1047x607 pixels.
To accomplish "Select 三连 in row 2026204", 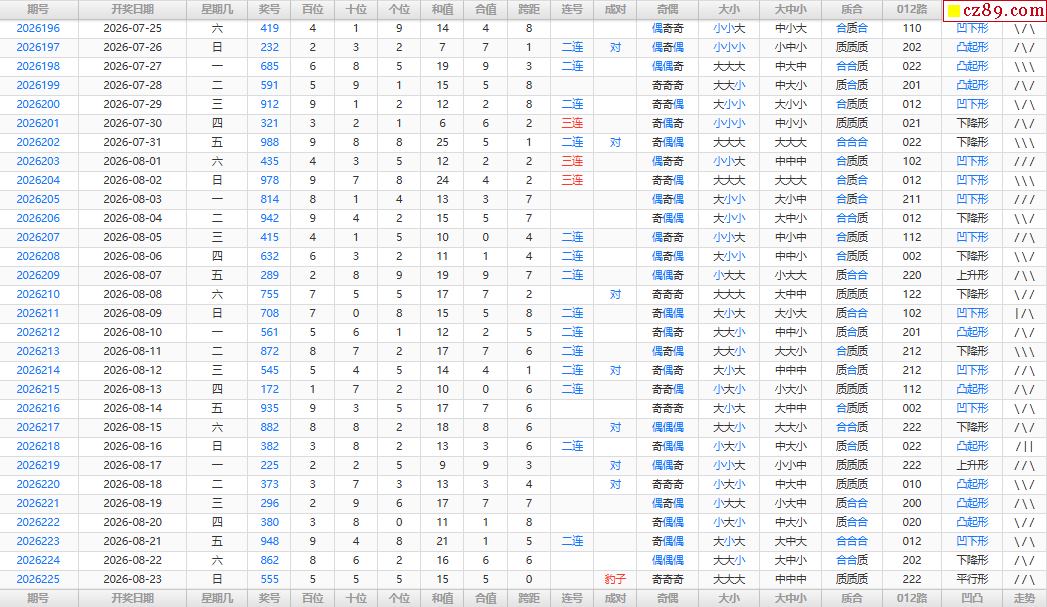I will point(572,180).
